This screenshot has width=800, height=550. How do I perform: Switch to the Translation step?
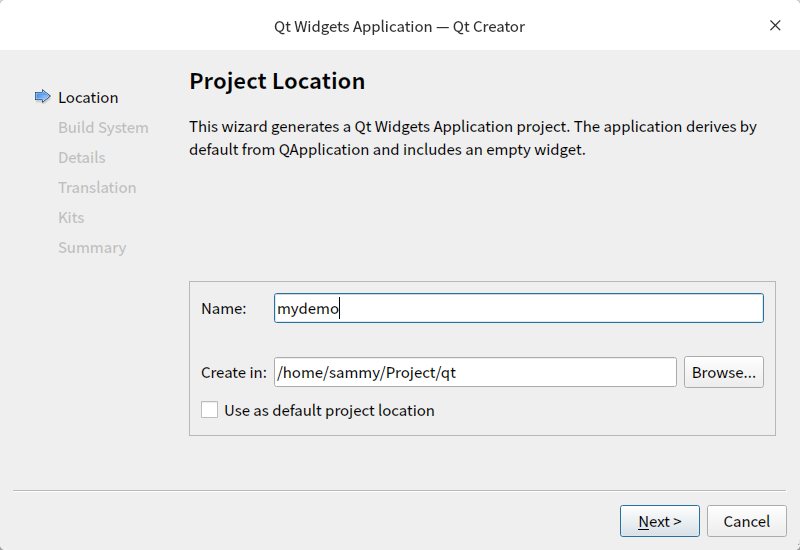(x=97, y=188)
